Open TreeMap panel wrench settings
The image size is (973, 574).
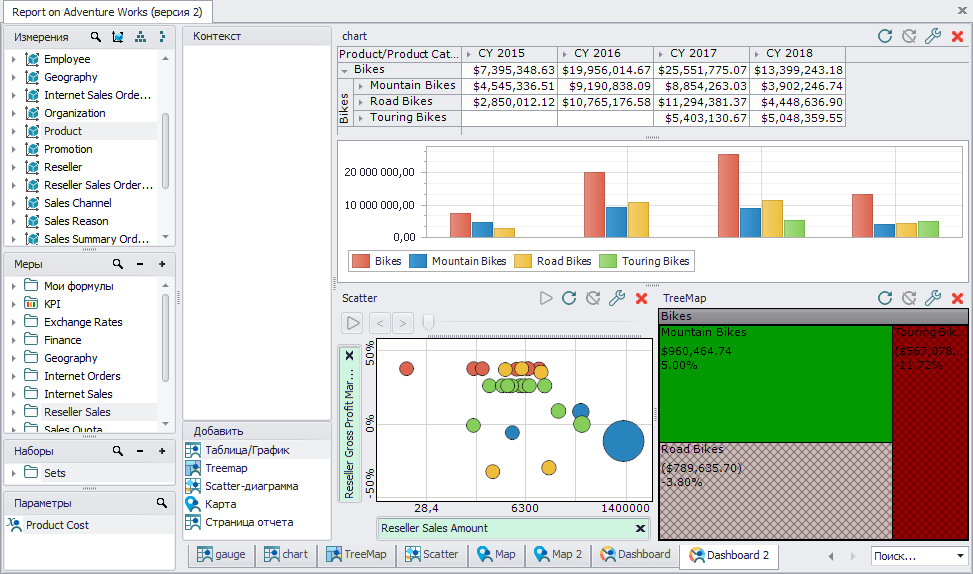click(933, 298)
